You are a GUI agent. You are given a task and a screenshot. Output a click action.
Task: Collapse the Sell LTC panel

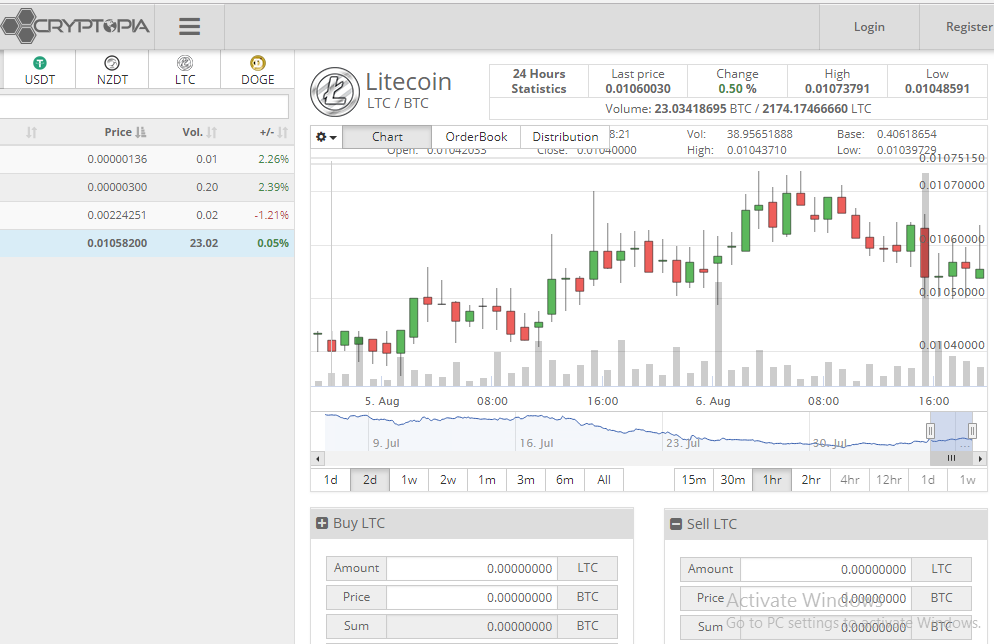click(676, 524)
